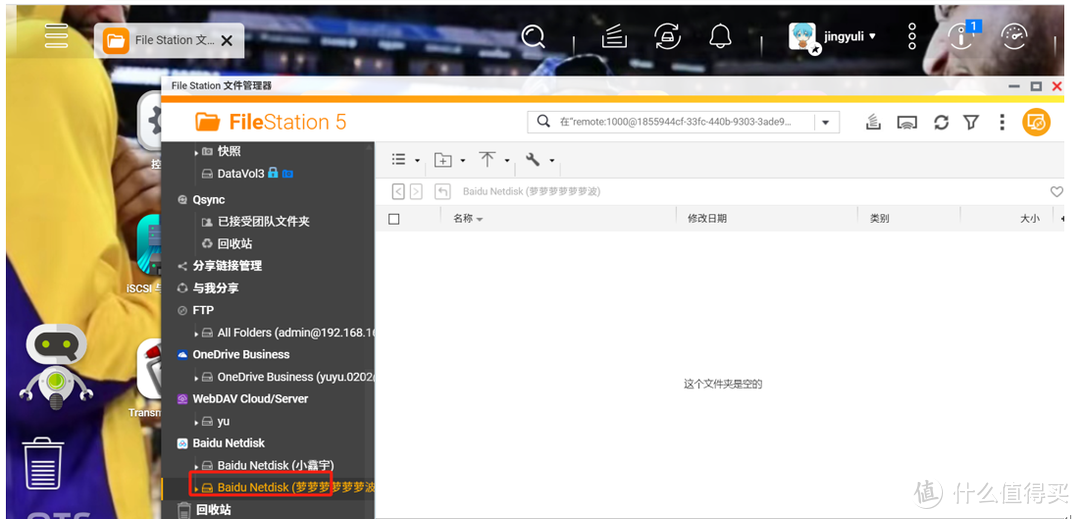Open external devices icon in QTS top bar
This screenshot has height=519, width=1080.
(667, 36)
